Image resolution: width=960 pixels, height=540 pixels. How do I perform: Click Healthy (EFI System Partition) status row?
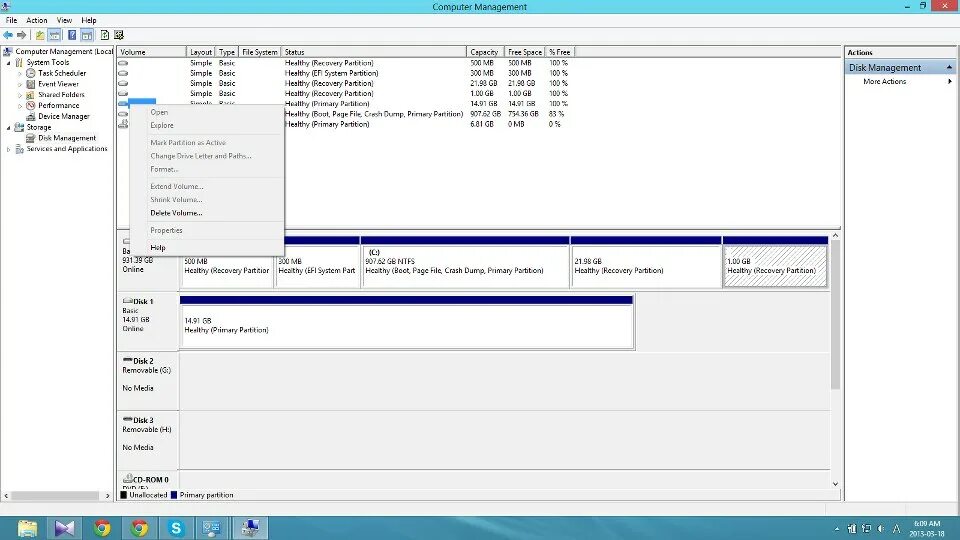331,73
